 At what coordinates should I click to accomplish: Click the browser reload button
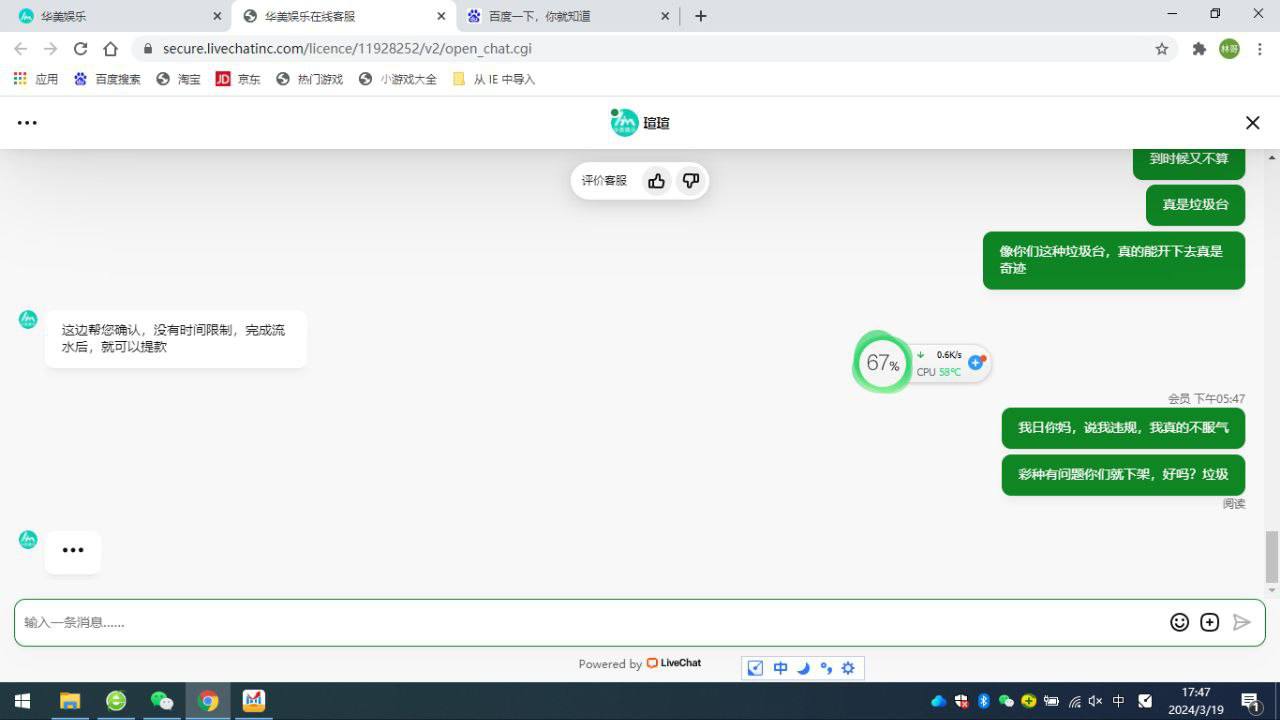tap(81, 49)
